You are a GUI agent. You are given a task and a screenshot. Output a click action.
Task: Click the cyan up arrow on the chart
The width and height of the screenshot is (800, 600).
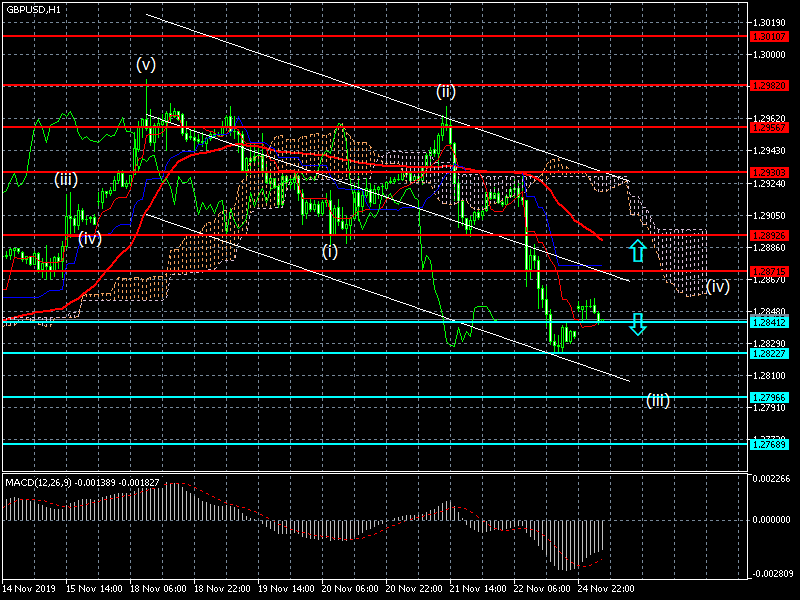637,251
